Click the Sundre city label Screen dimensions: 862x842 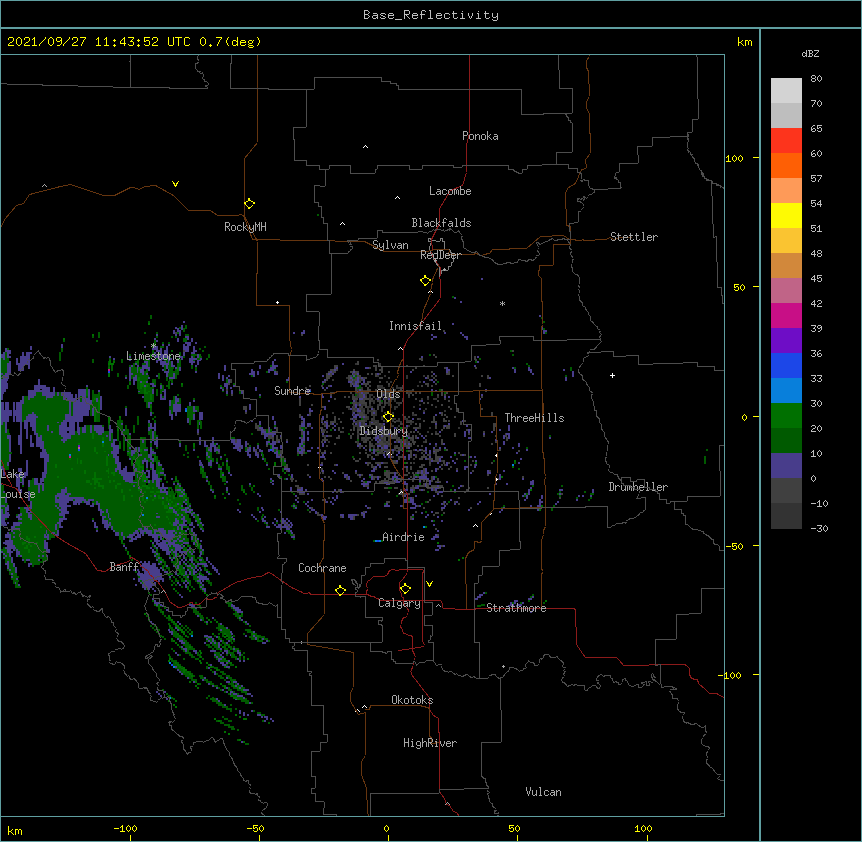pyautogui.click(x=292, y=391)
